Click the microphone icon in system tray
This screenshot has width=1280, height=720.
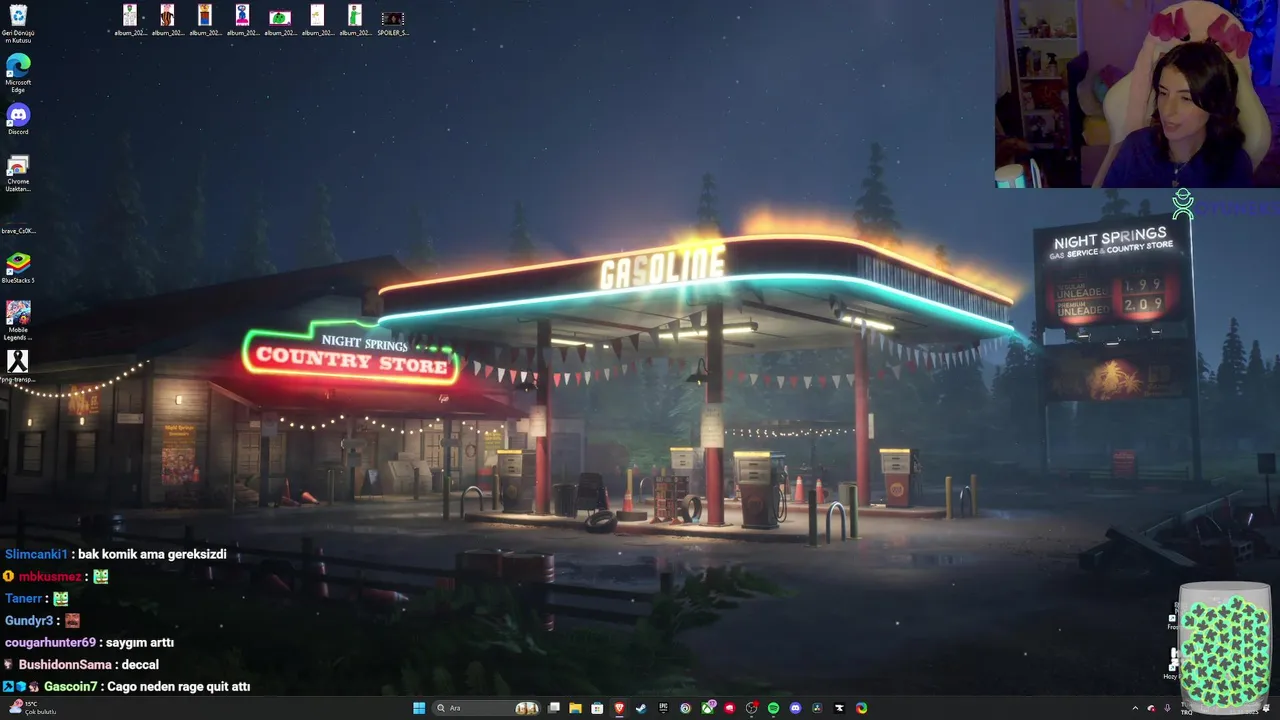click(x=1167, y=708)
